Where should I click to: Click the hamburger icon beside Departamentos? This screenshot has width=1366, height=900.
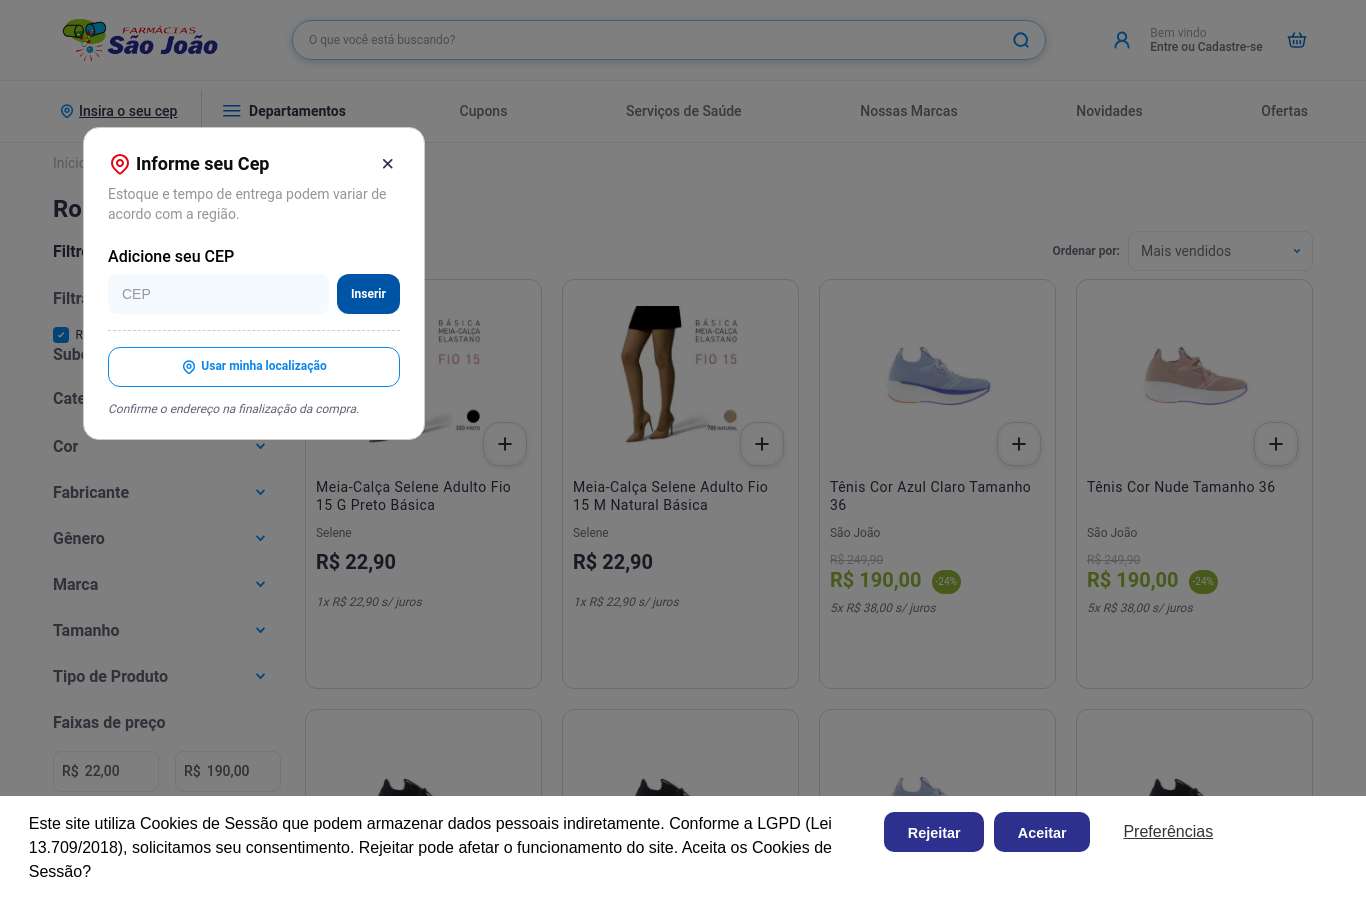click(231, 111)
